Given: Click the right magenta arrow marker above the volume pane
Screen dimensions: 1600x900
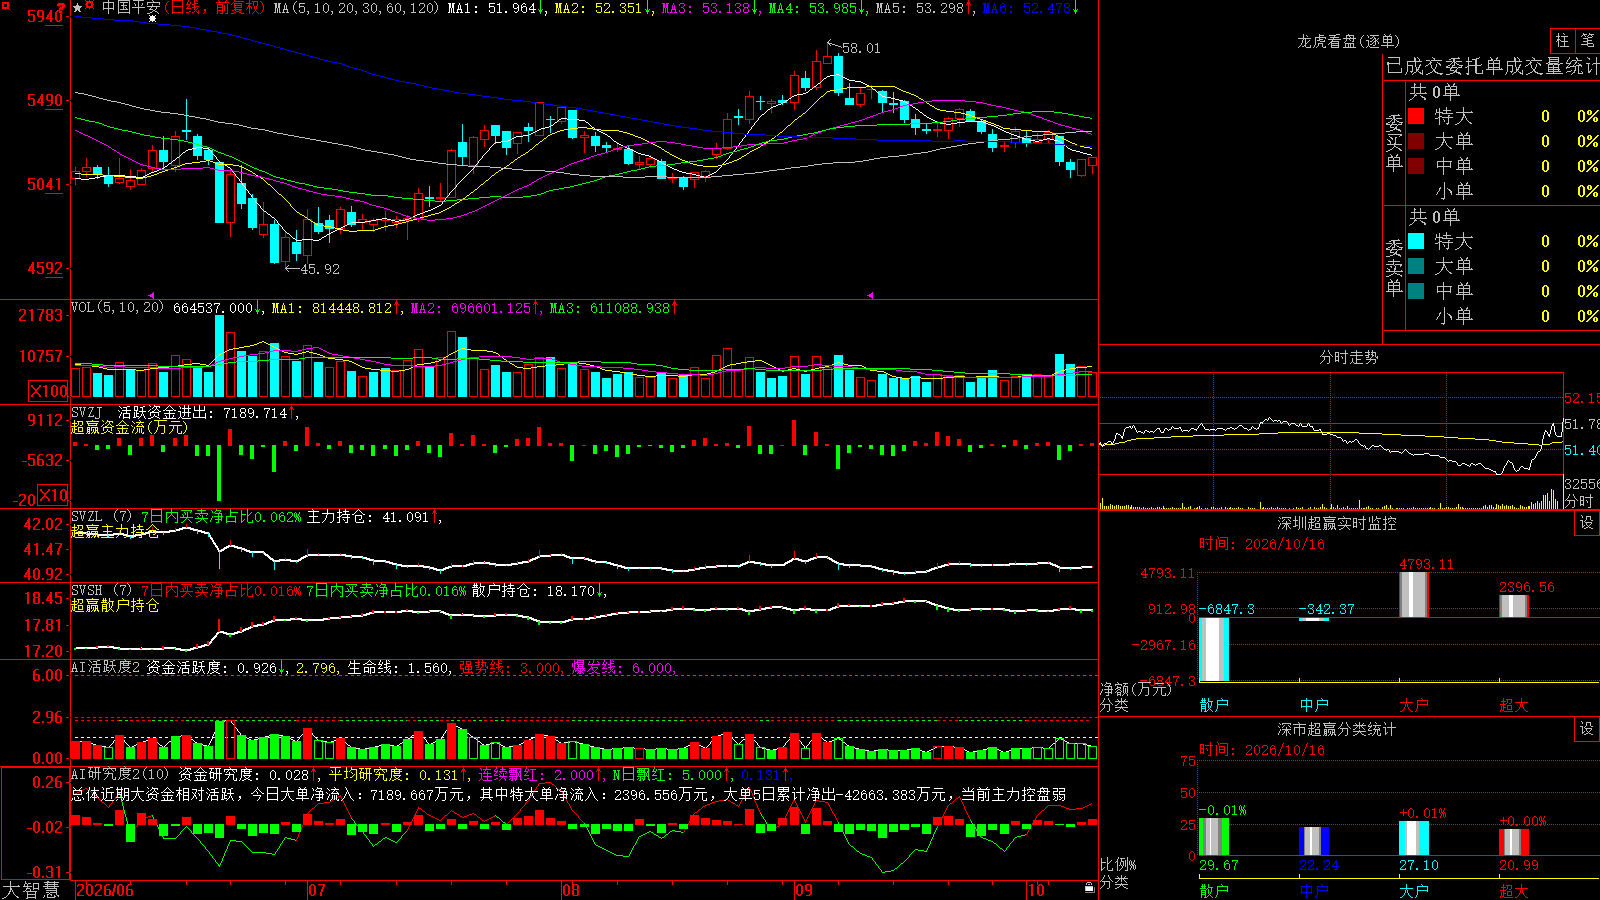Looking at the screenshot, I should tap(870, 296).
